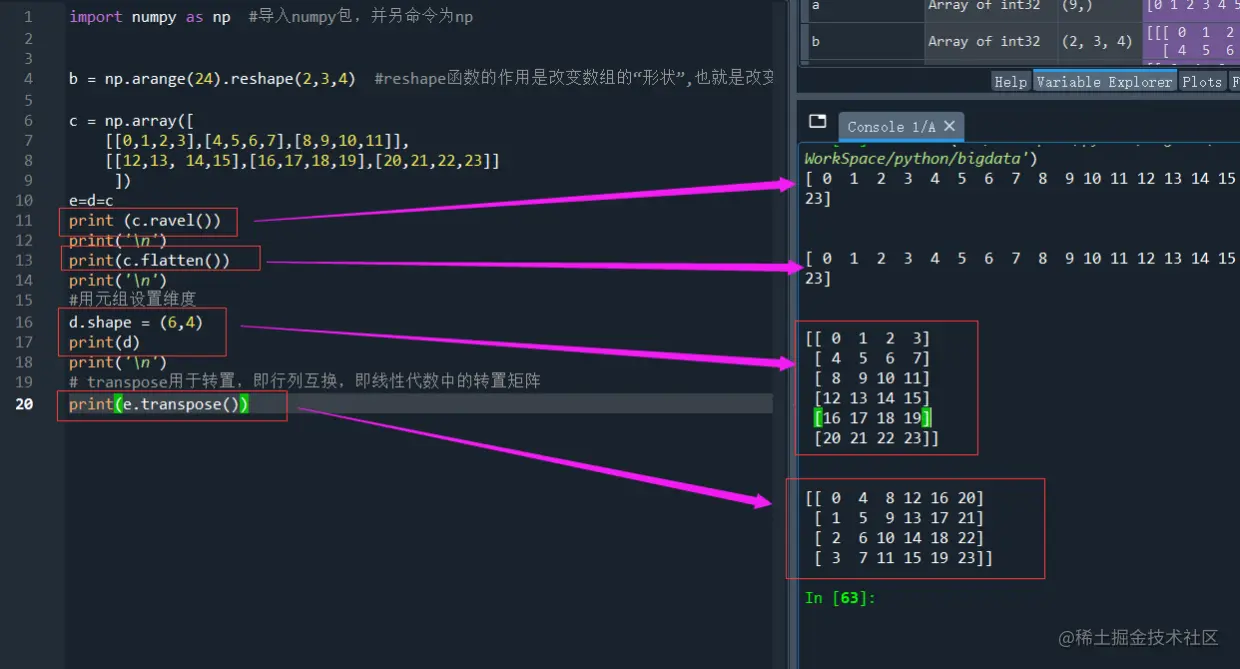Click [20 21 22 23]] in console output
The width and height of the screenshot is (1240, 669).
(x=877, y=438)
